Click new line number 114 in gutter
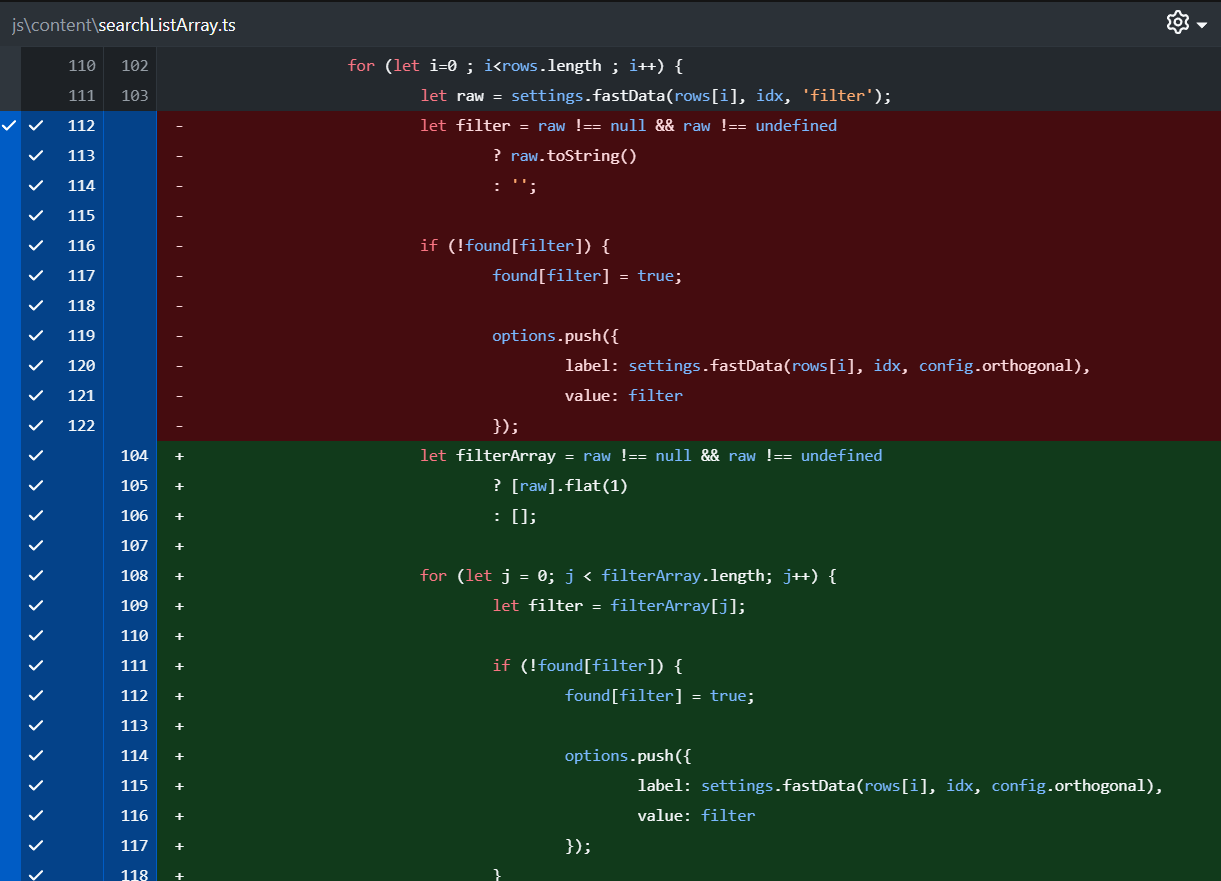Image resolution: width=1221 pixels, height=881 pixels. 134,756
